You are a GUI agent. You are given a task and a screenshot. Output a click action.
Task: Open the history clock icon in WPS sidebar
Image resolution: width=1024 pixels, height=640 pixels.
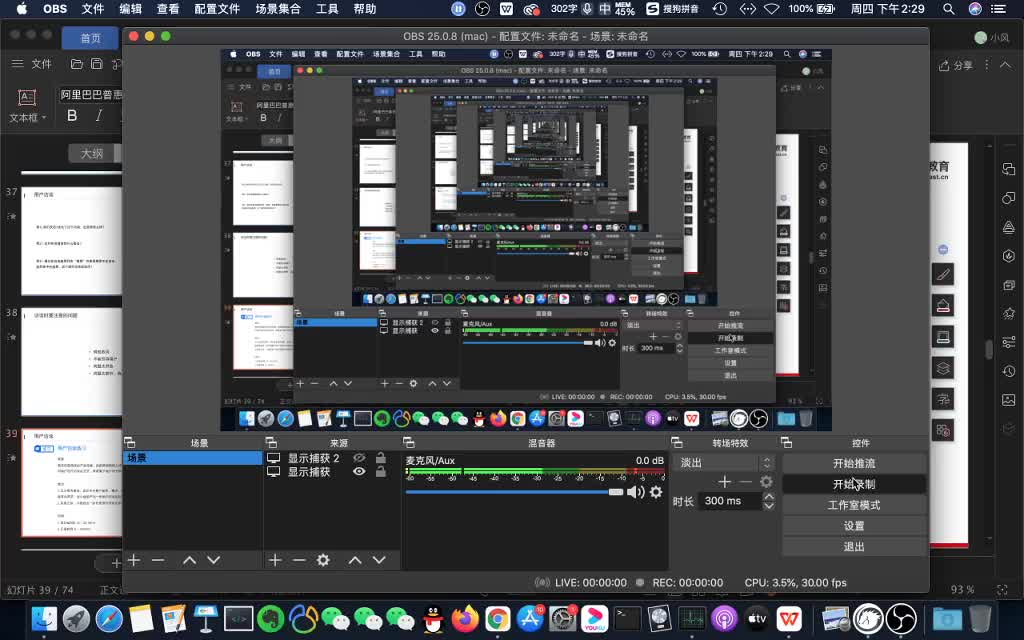tap(1008, 371)
